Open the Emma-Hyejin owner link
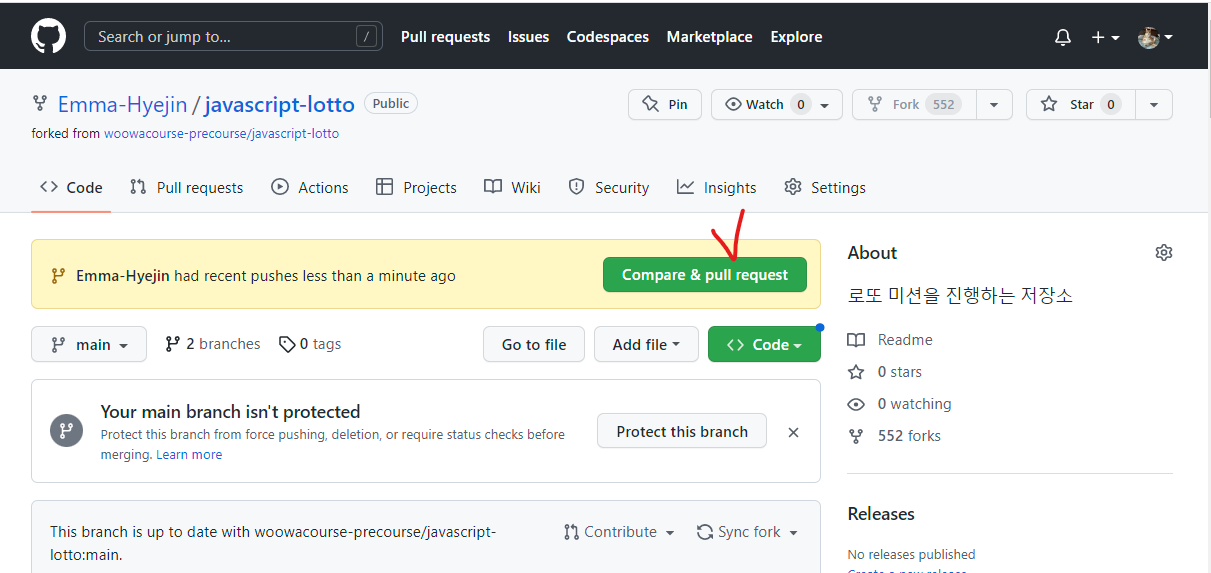 pos(122,105)
